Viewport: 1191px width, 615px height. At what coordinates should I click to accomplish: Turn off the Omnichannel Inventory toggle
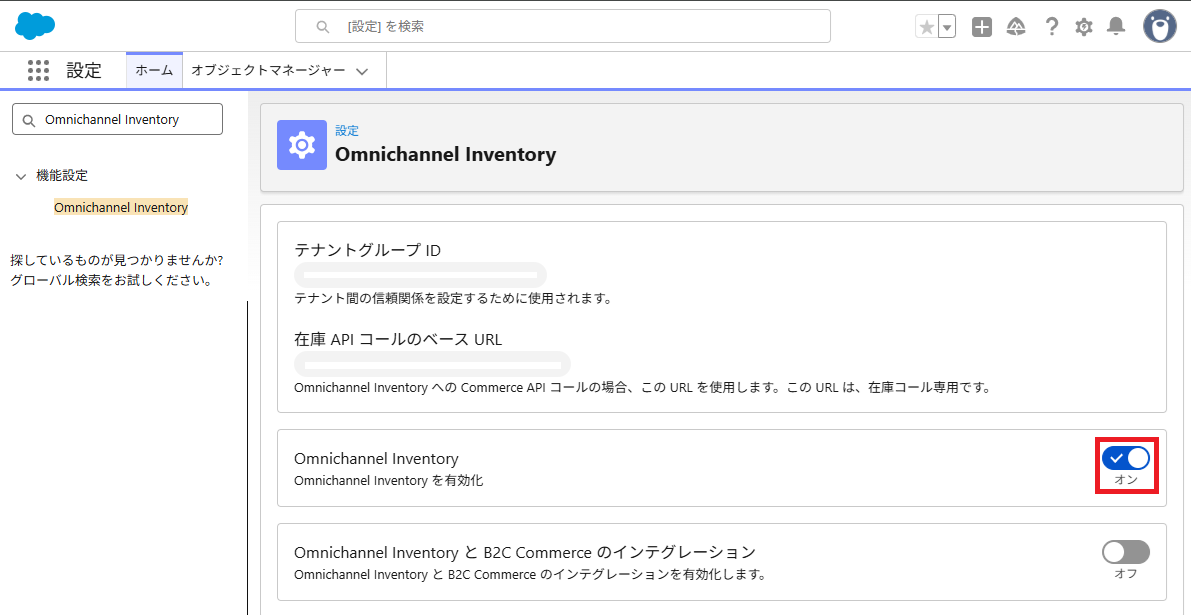[x=1126, y=458]
